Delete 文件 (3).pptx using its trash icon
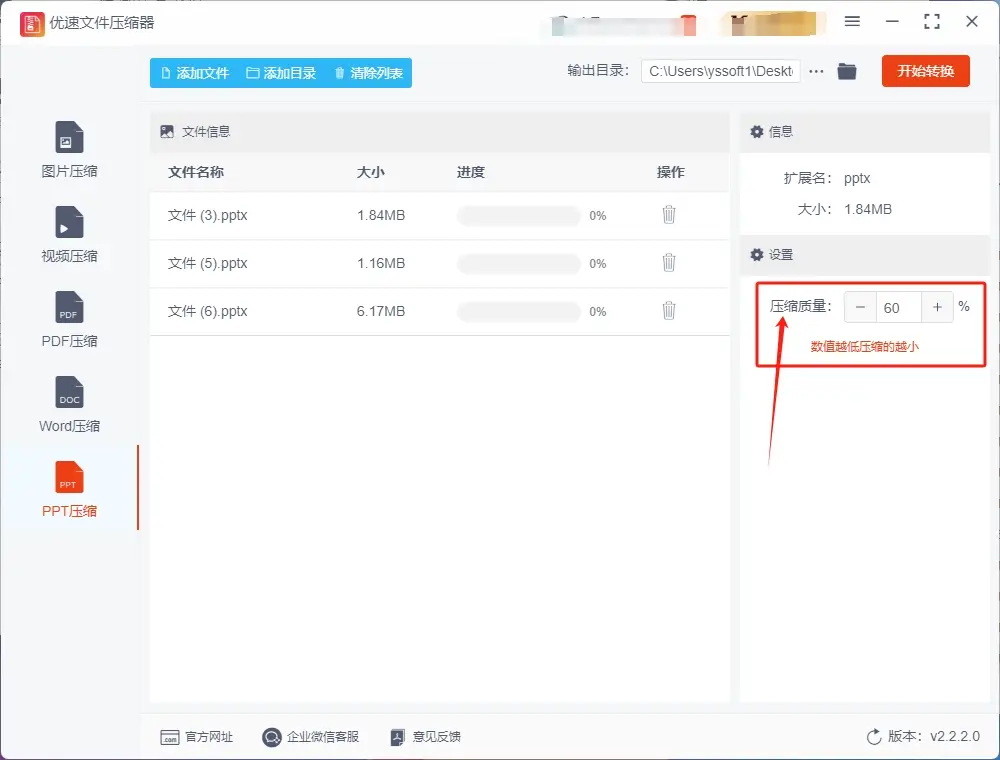Image resolution: width=1000 pixels, height=760 pixels. (x=668, y=215)
